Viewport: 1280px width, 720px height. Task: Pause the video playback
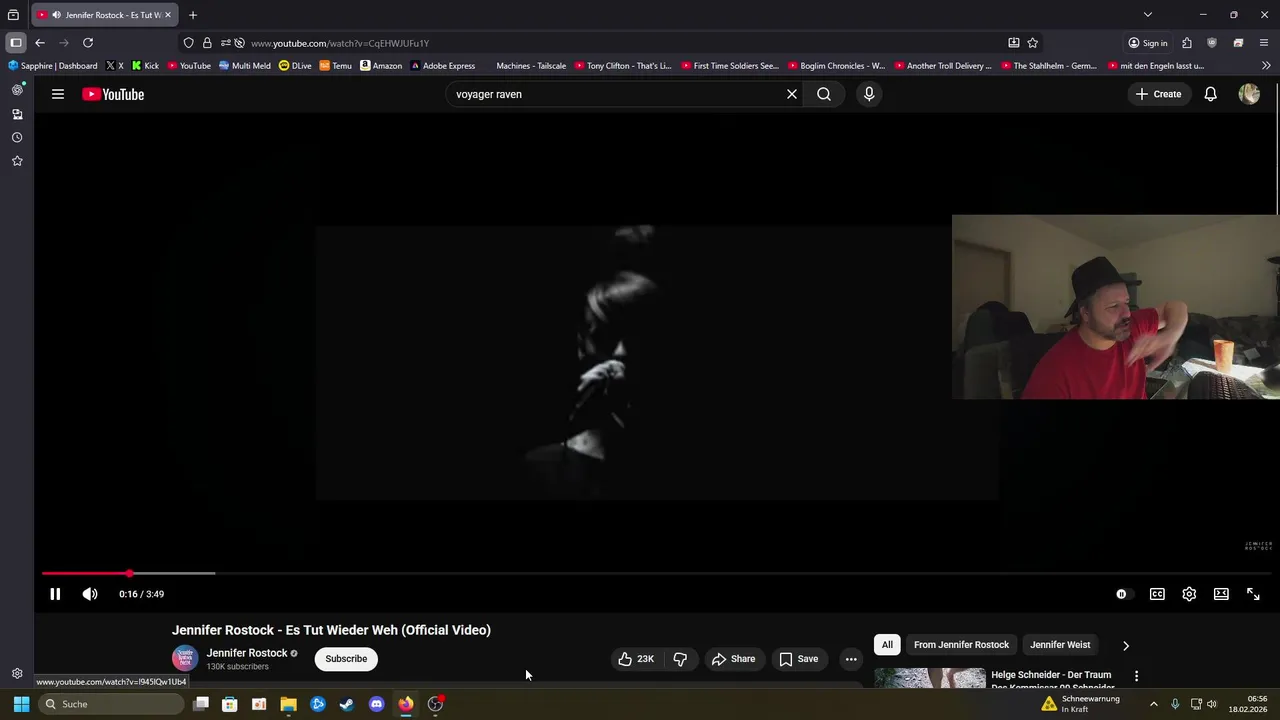(x=55, y=594)
